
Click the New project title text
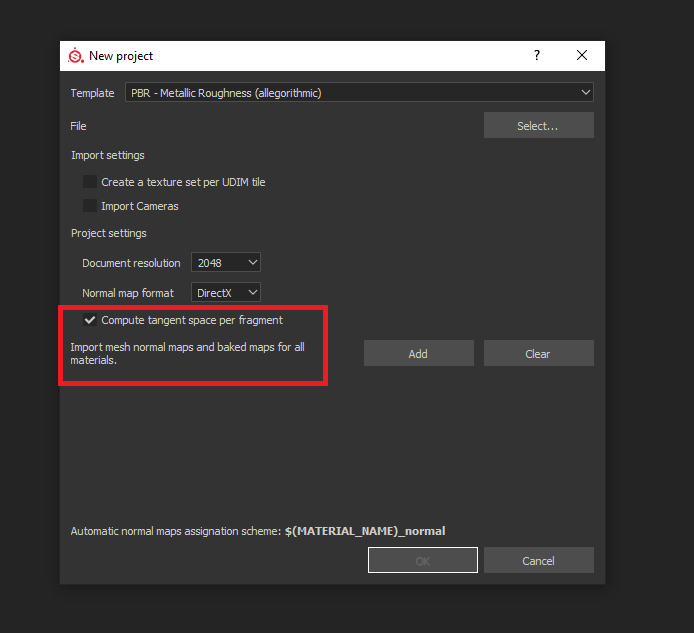pos(121,56)
